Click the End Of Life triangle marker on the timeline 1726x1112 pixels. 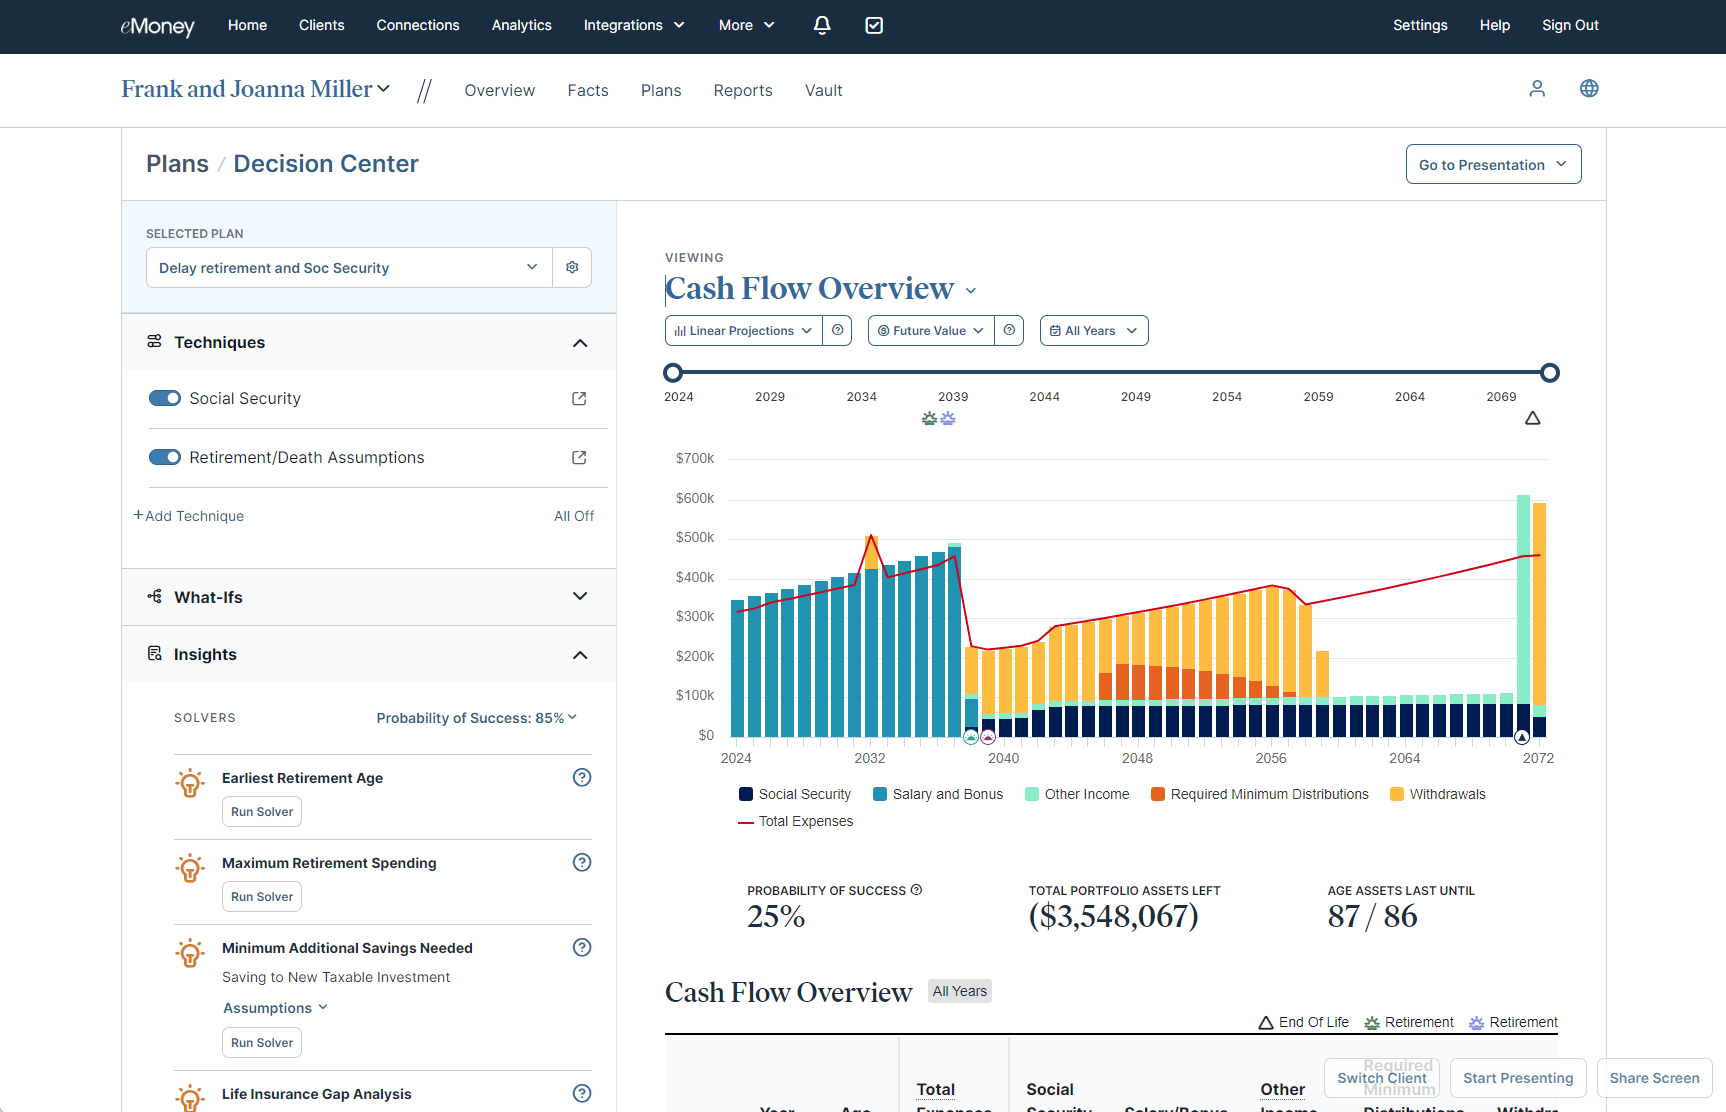point(1533,419)
